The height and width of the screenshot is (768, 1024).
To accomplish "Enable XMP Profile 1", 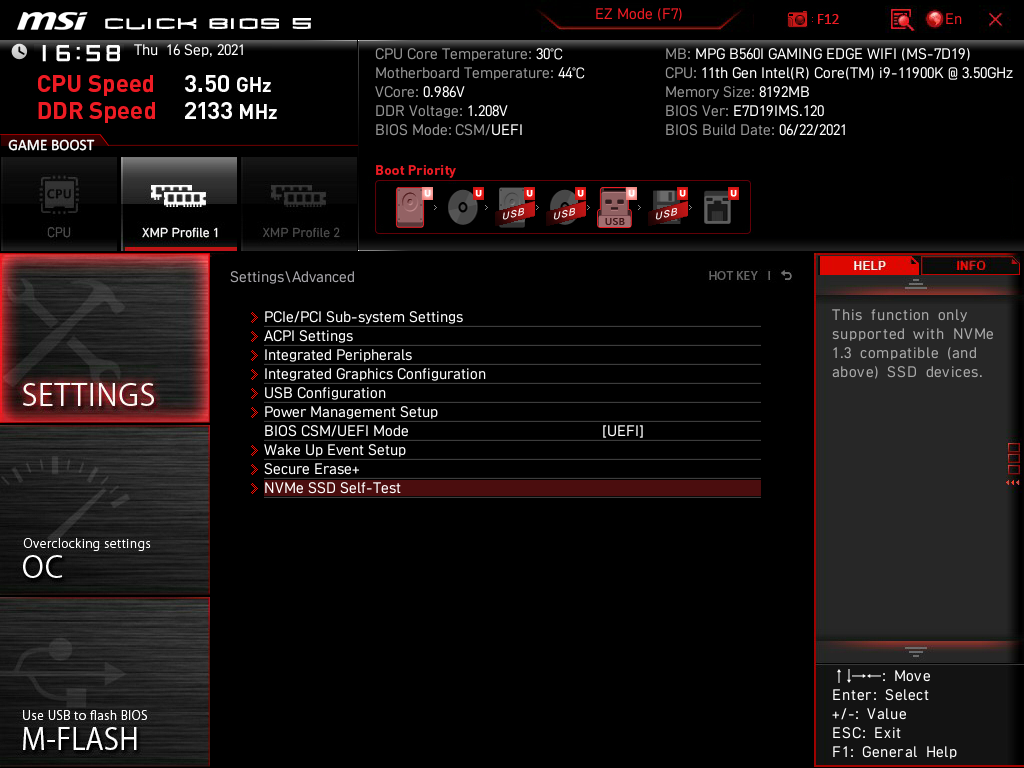I will pyautogui.click(x=180, y=204).
